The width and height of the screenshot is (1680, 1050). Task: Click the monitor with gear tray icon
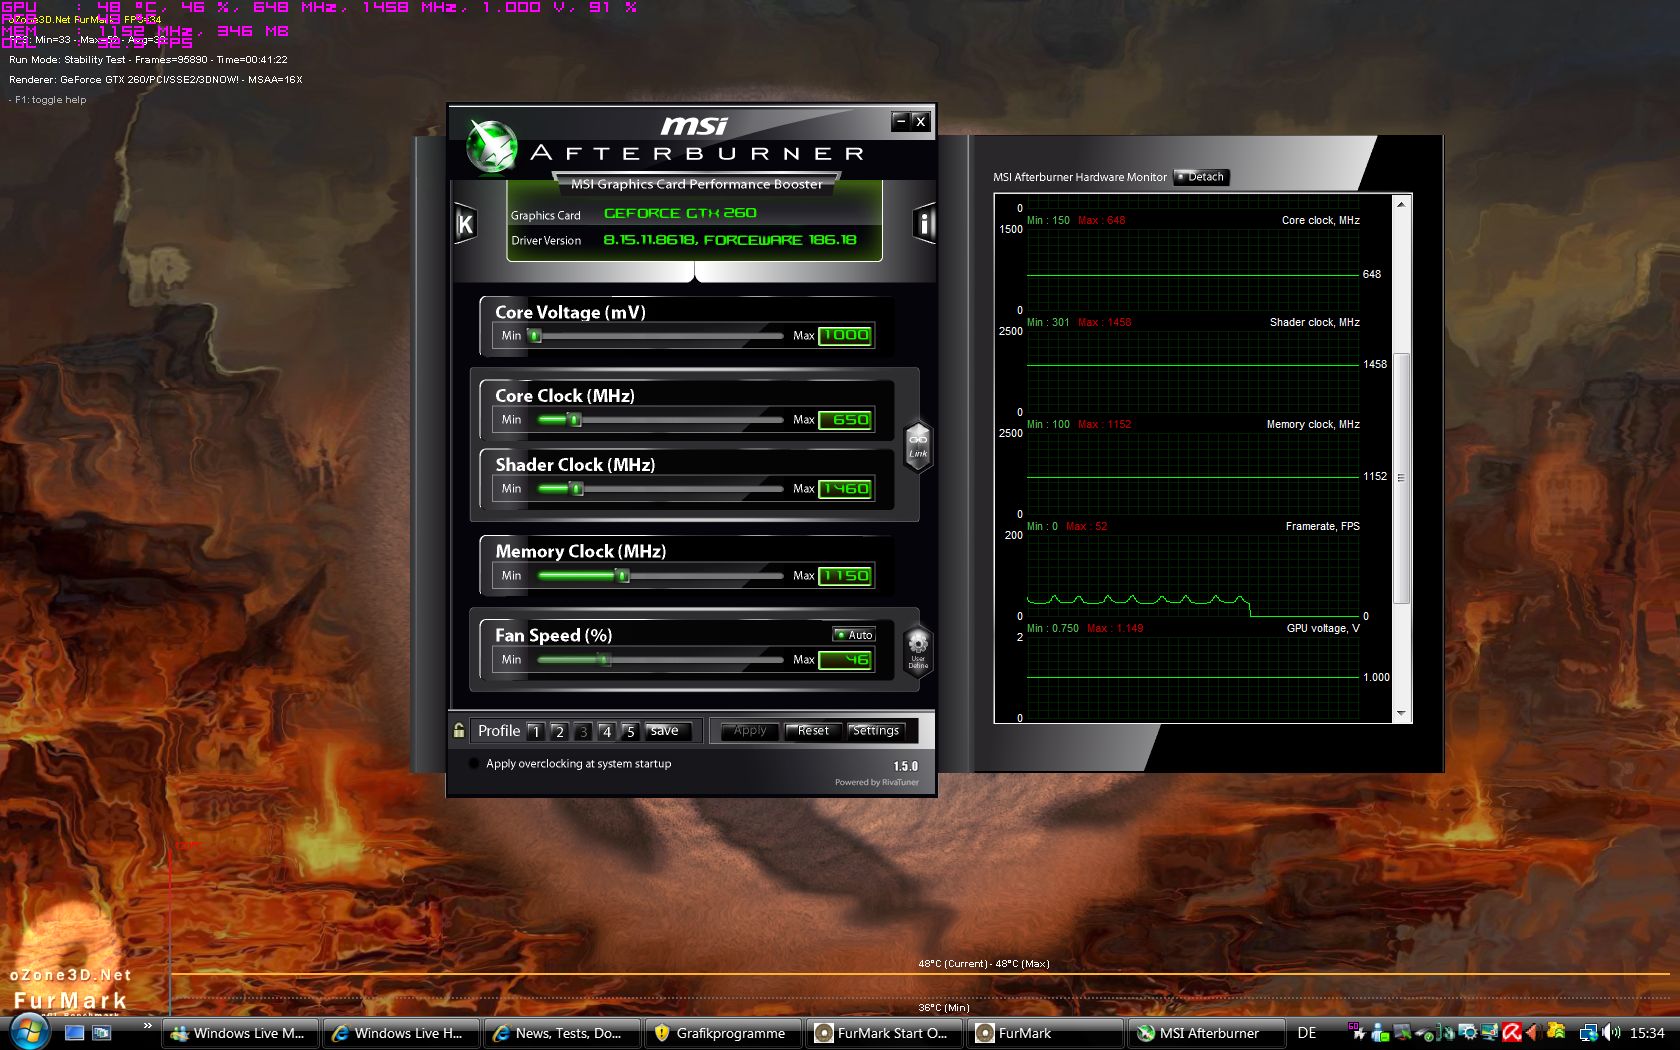point(1467,1033)
